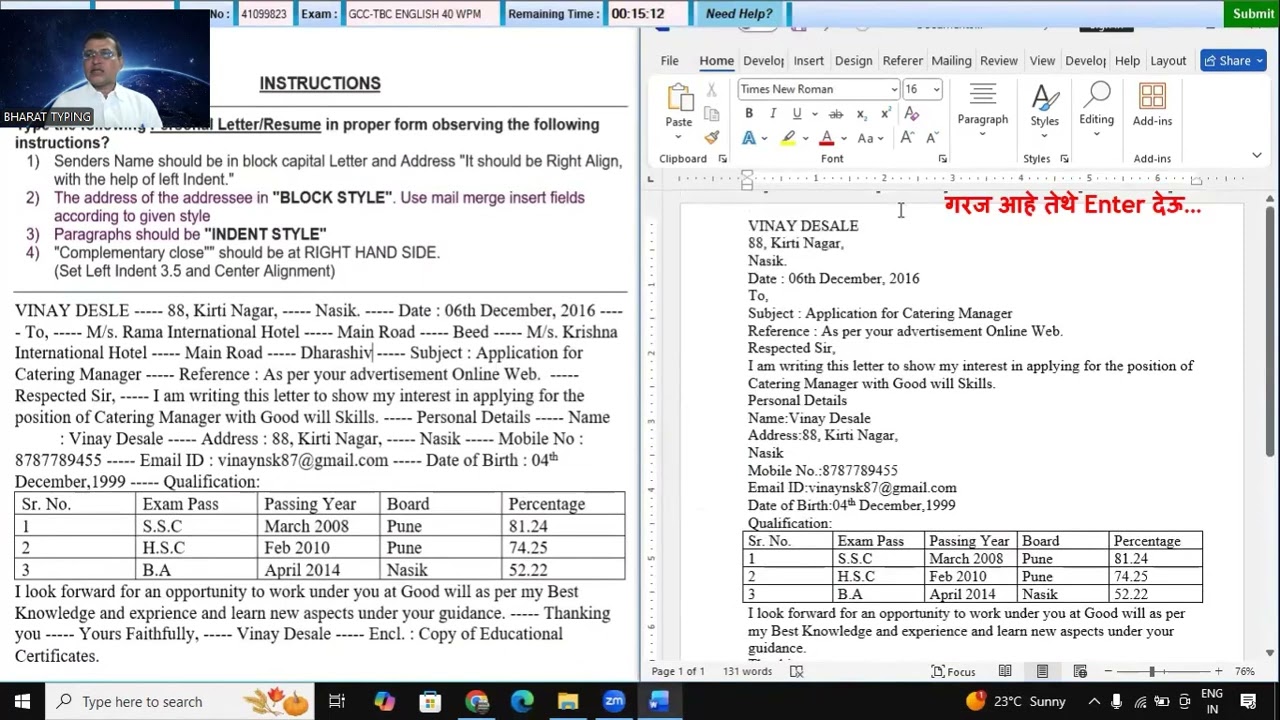Image resolution: width=1280 pixels, height=720 pixels.
Task: Check proofing errors icon in status bar
Action: (796, 671)
